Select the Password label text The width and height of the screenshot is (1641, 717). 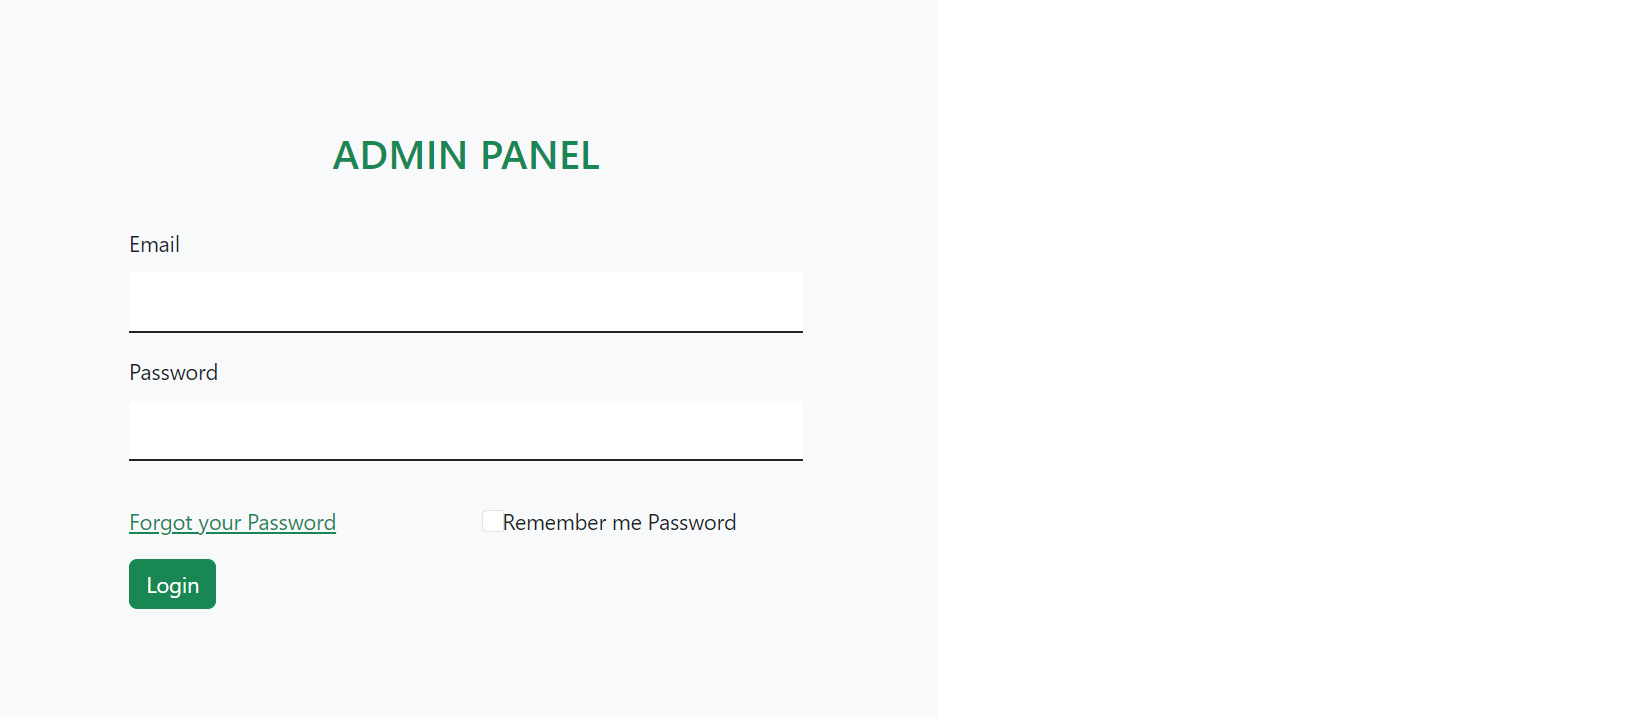[173, 372]
